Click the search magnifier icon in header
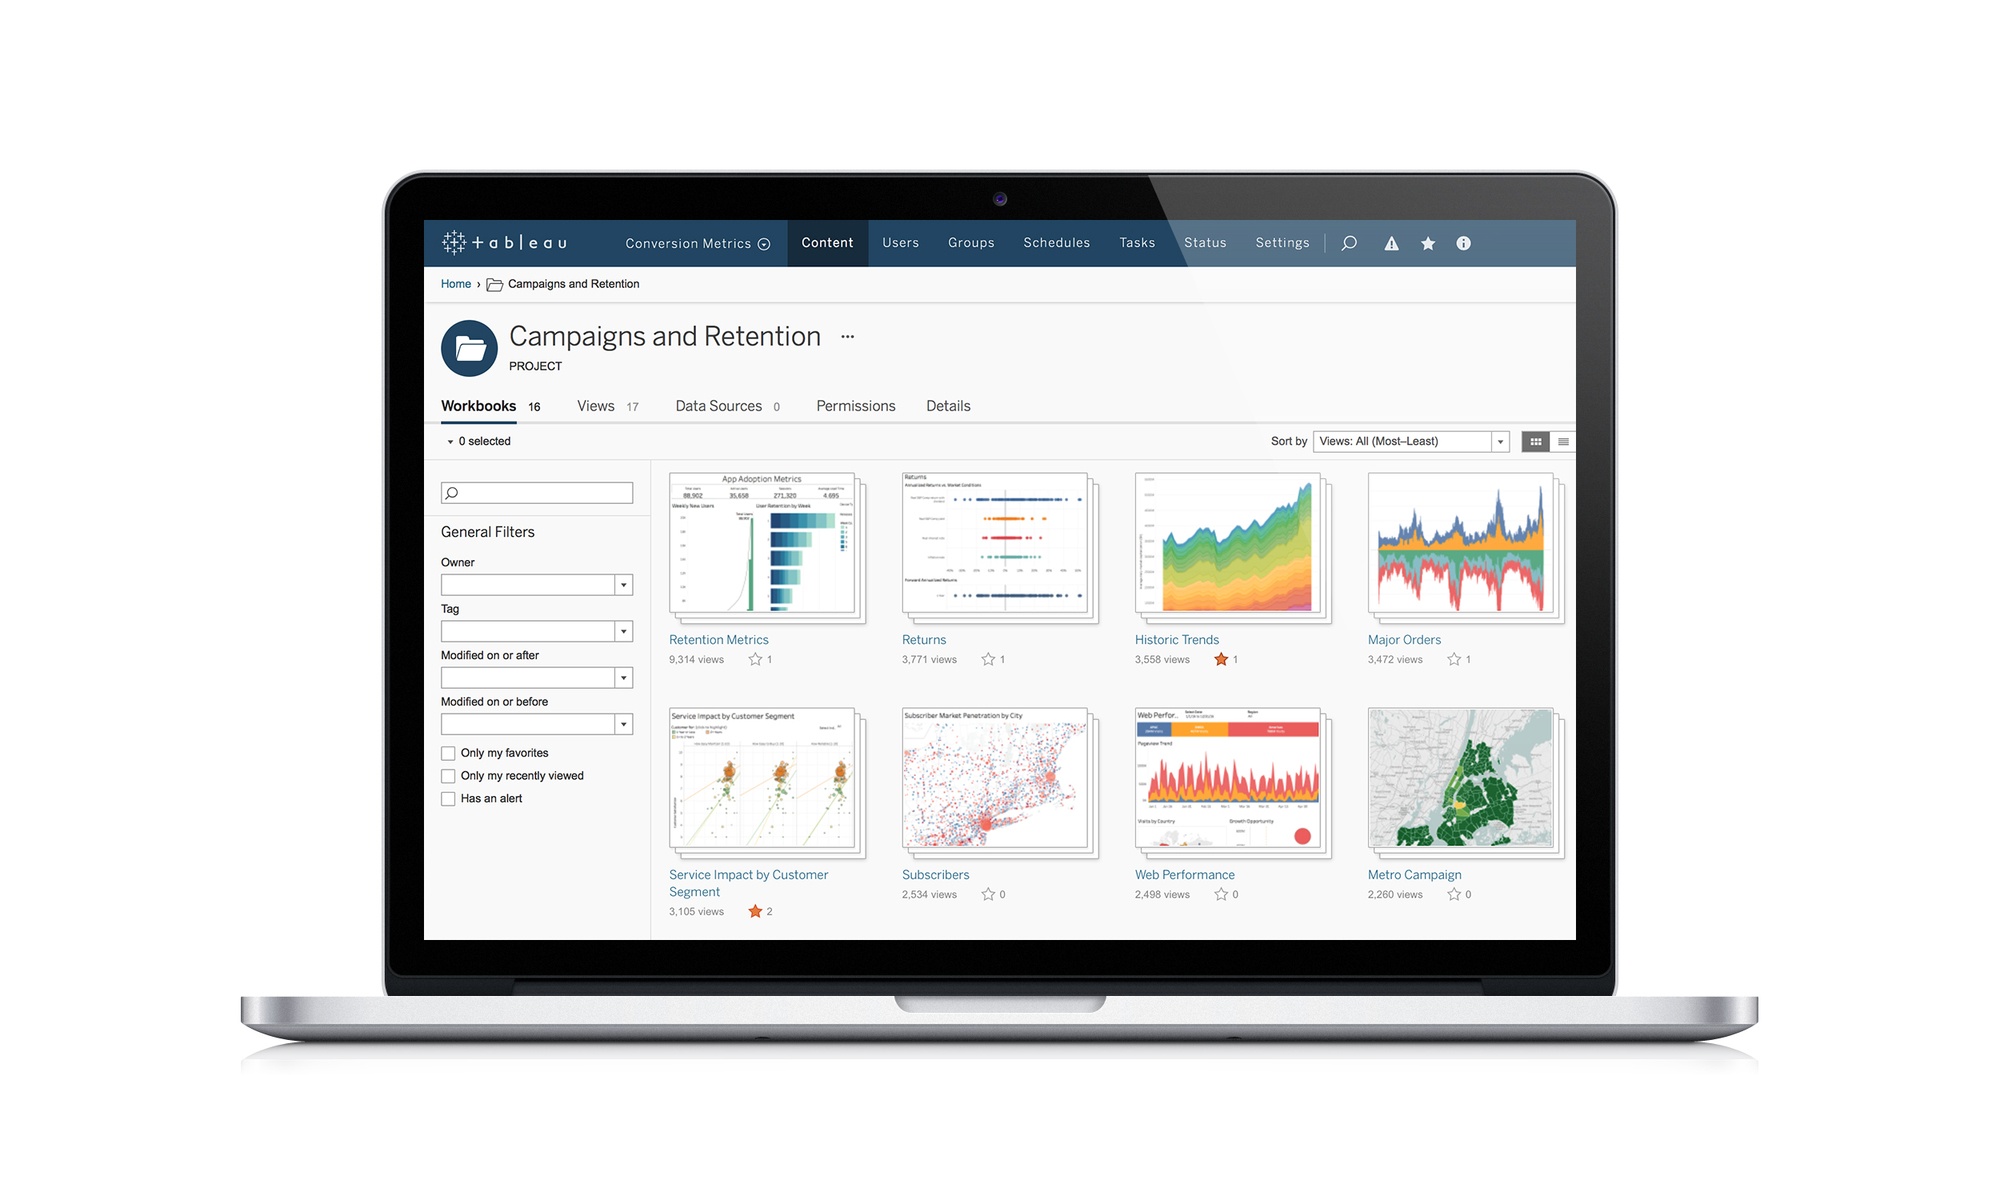Screen dimensions: 2000x1200 pyautogui.click(x=1349, y=243)
